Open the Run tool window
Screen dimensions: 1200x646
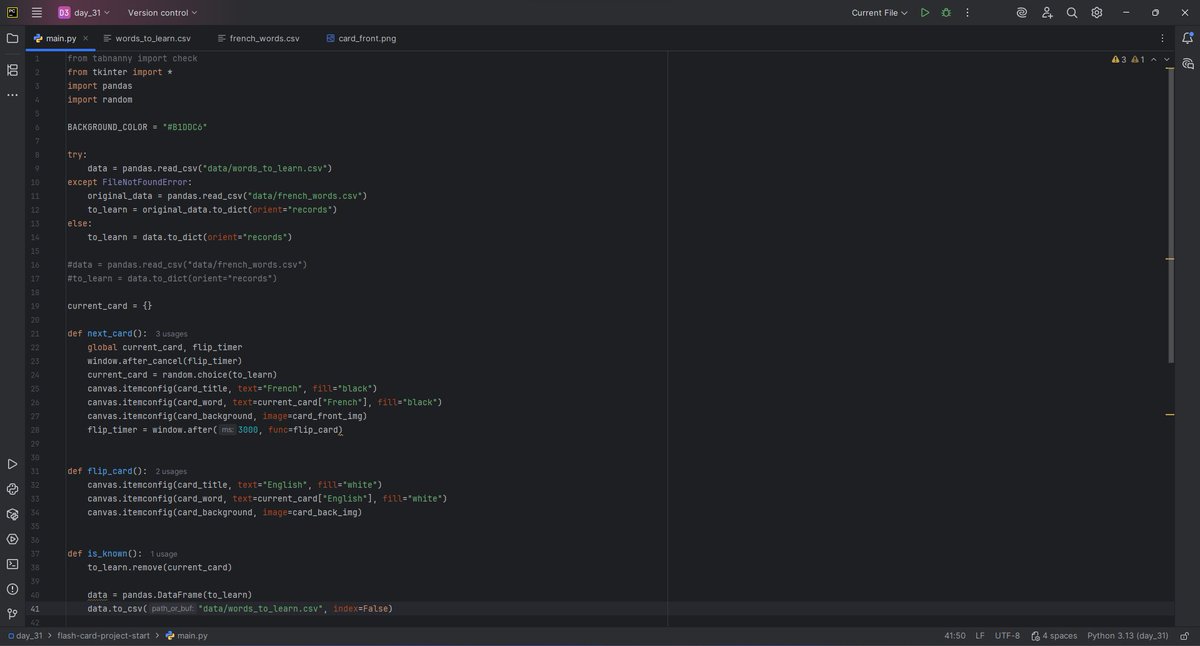coord(12,464)
